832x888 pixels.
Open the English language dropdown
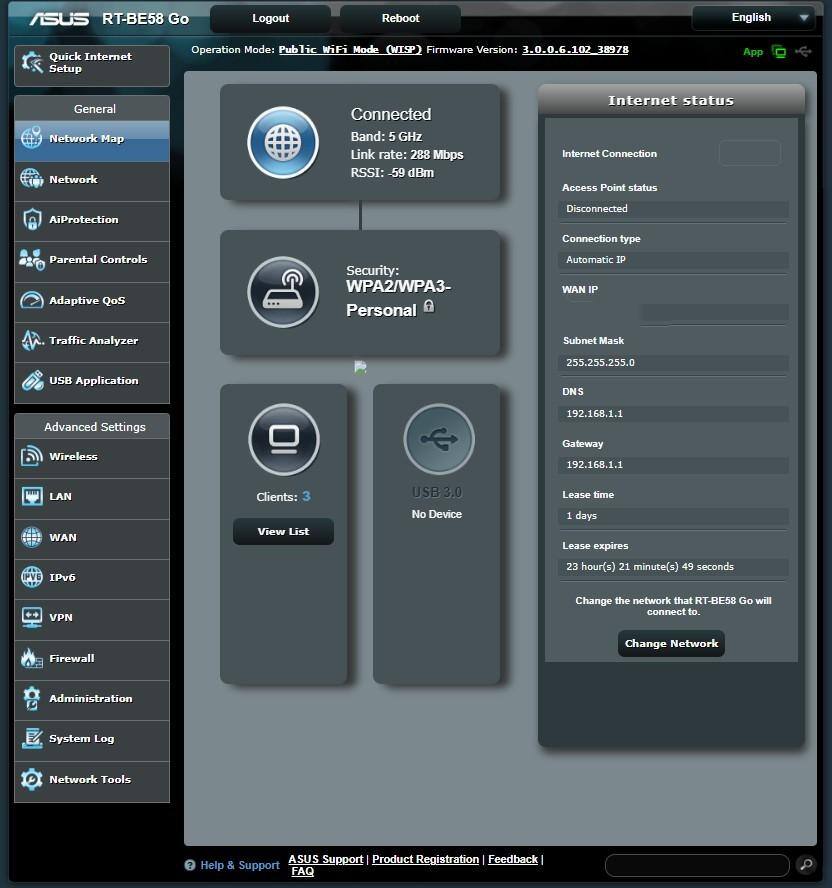(753, 17)
